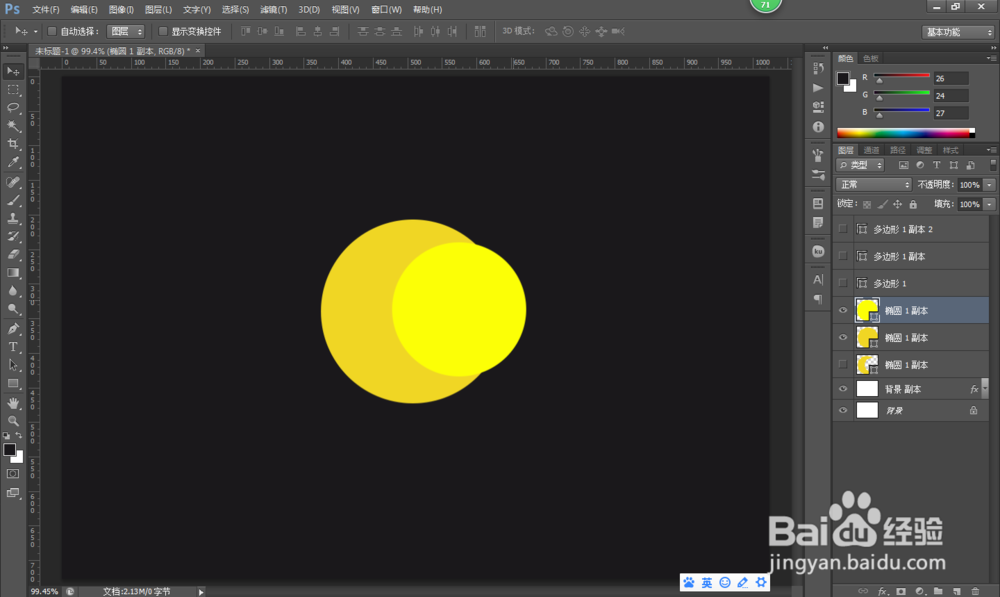Hide the 背景 副本 layer

[x=843, y=389]
